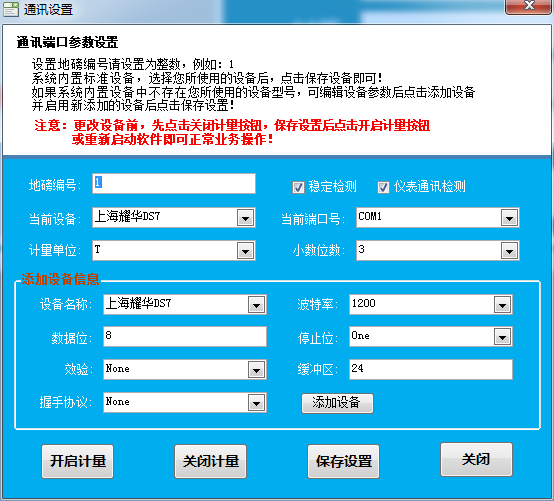This screenshot has width=554, height=501.
Task: Click the 添加设备 button
Action: pos(337,403)
